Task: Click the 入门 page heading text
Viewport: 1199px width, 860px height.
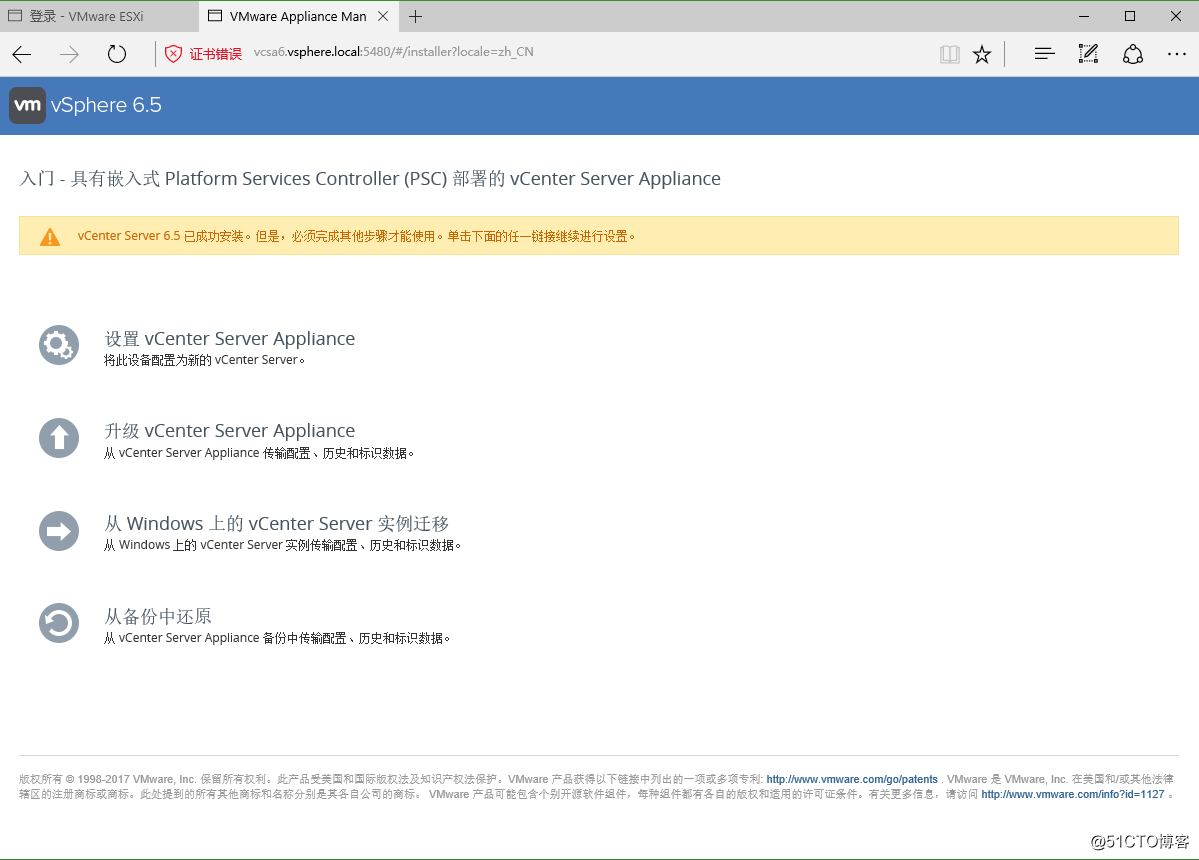Action: pyautogui.click(x=370, y=179)
